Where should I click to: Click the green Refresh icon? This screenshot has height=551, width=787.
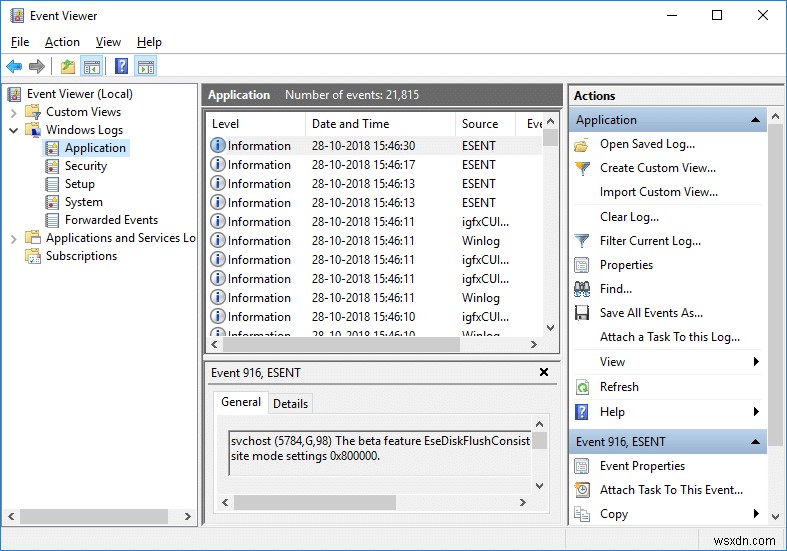(582, 387)
